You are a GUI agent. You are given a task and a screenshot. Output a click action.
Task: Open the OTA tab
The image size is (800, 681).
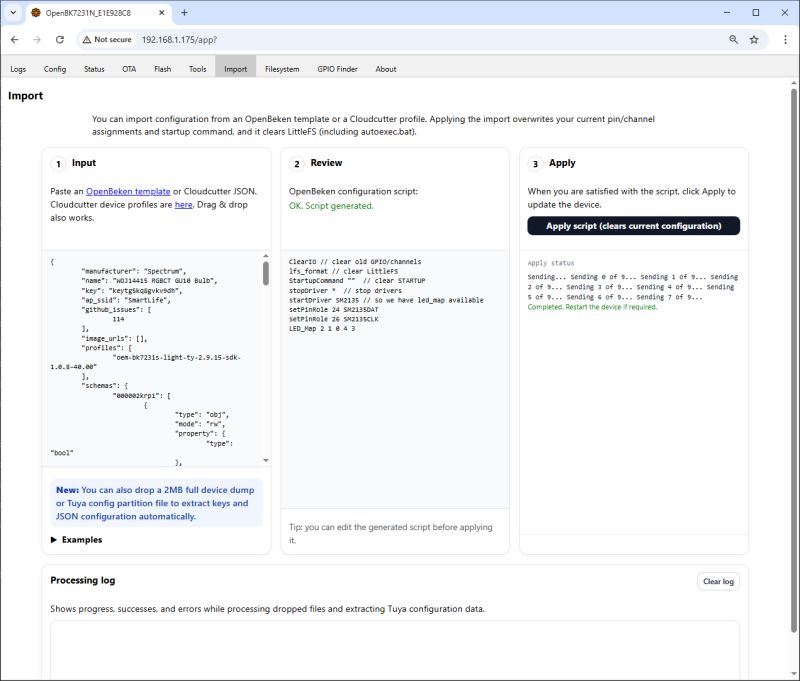128,69
